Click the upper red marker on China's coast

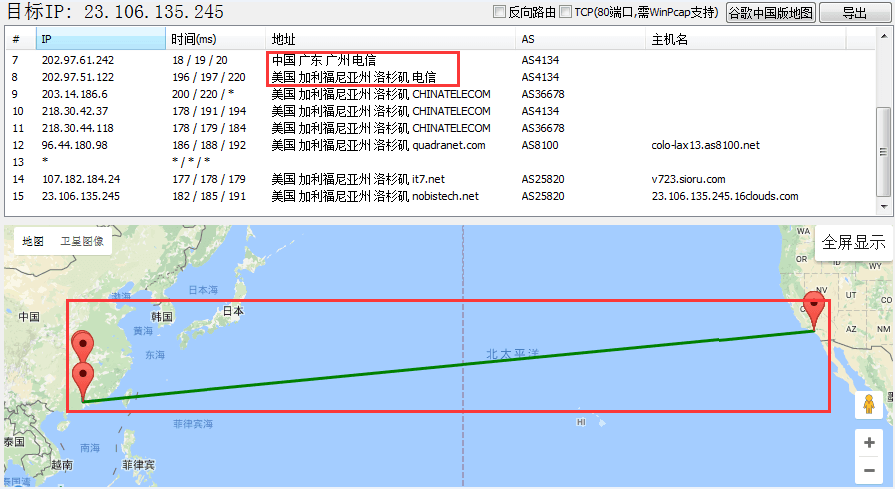pos(82,346)
